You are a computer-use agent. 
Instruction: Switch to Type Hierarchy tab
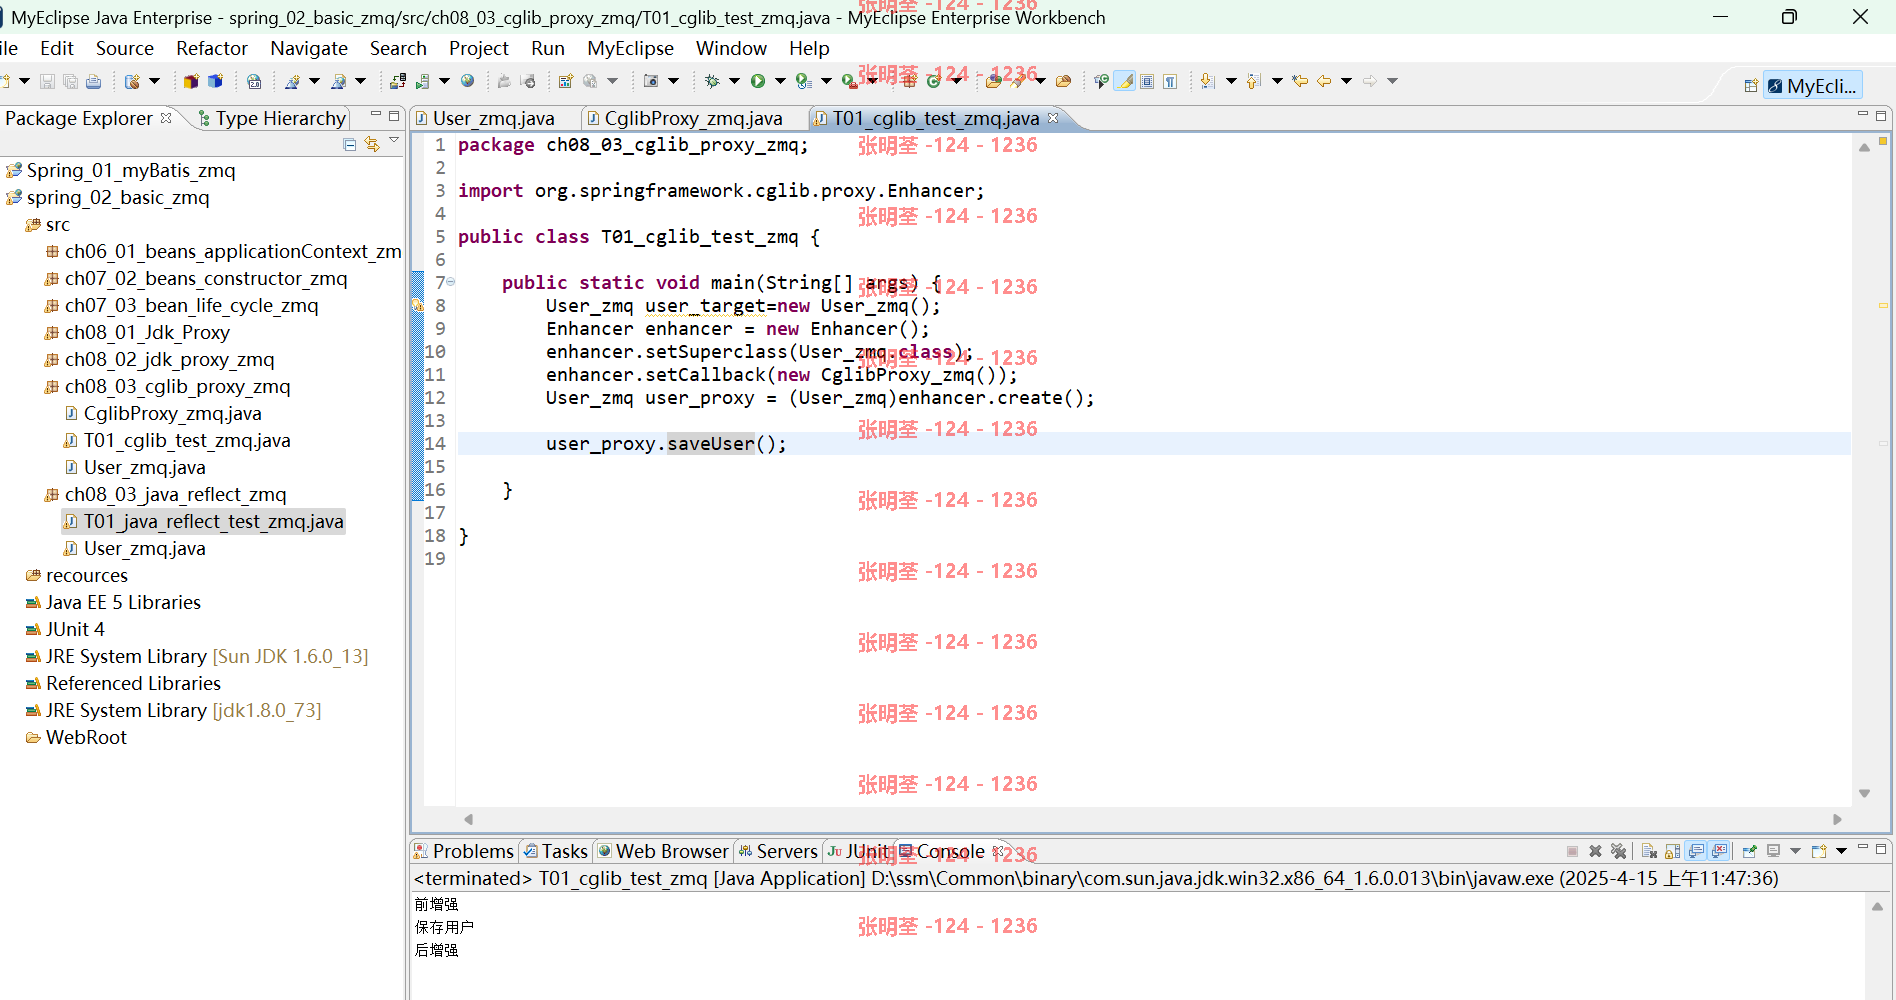coord(272,118)
